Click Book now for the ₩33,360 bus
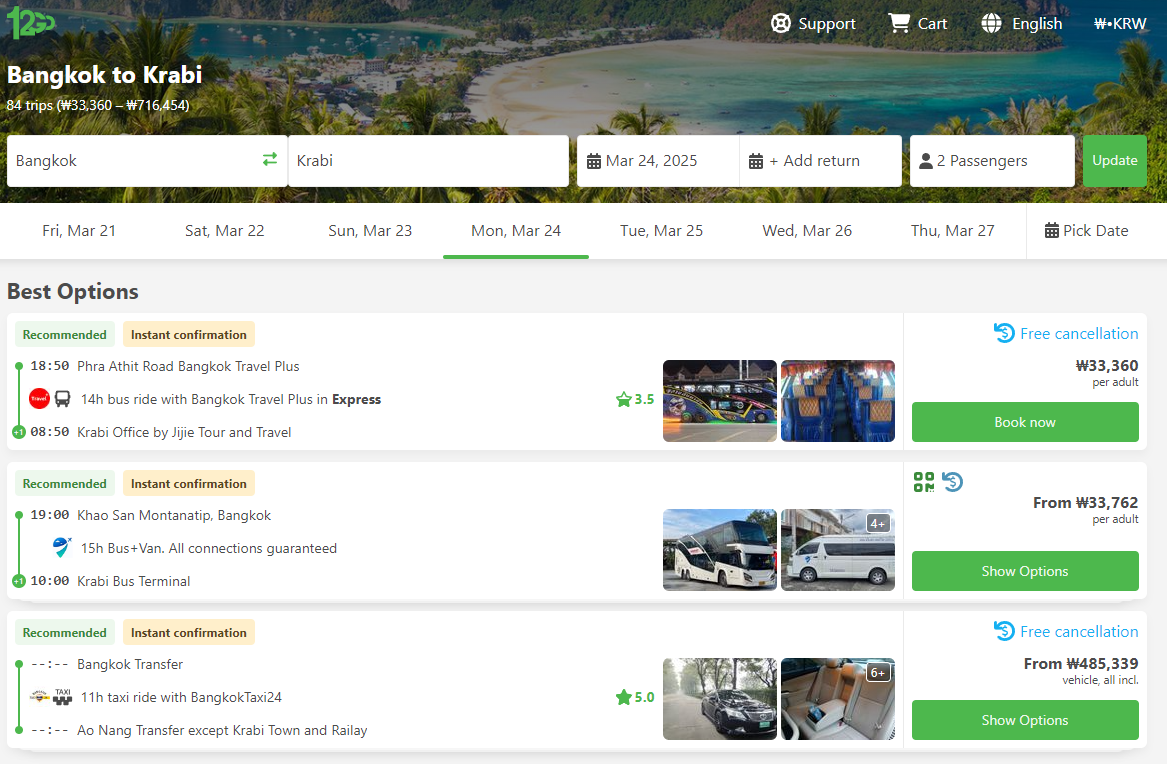 [1025, 422]
